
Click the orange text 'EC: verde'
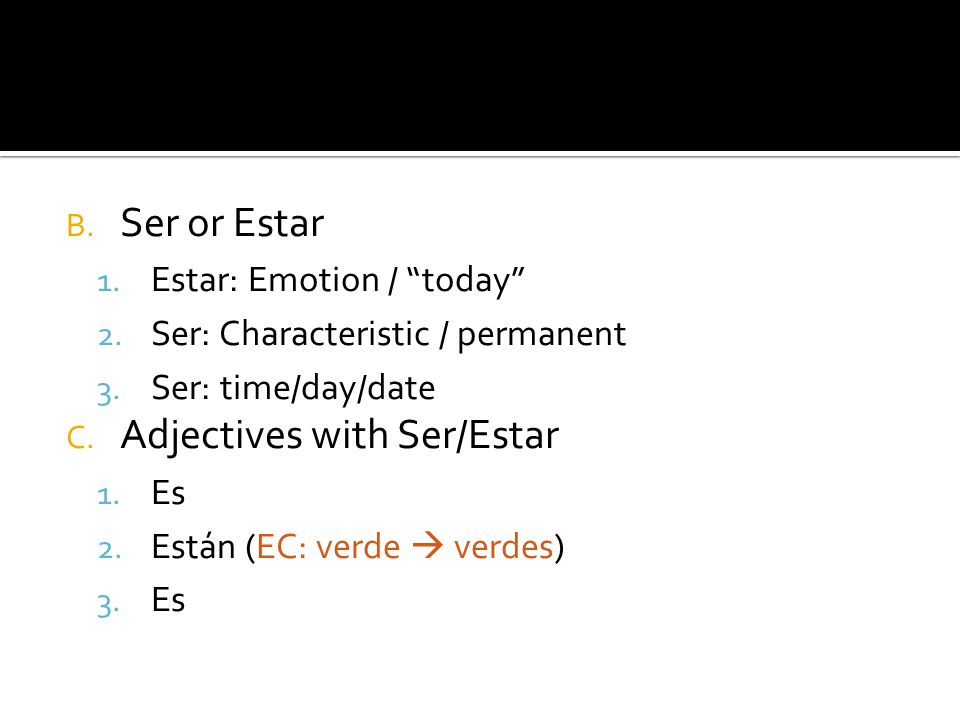328,547
